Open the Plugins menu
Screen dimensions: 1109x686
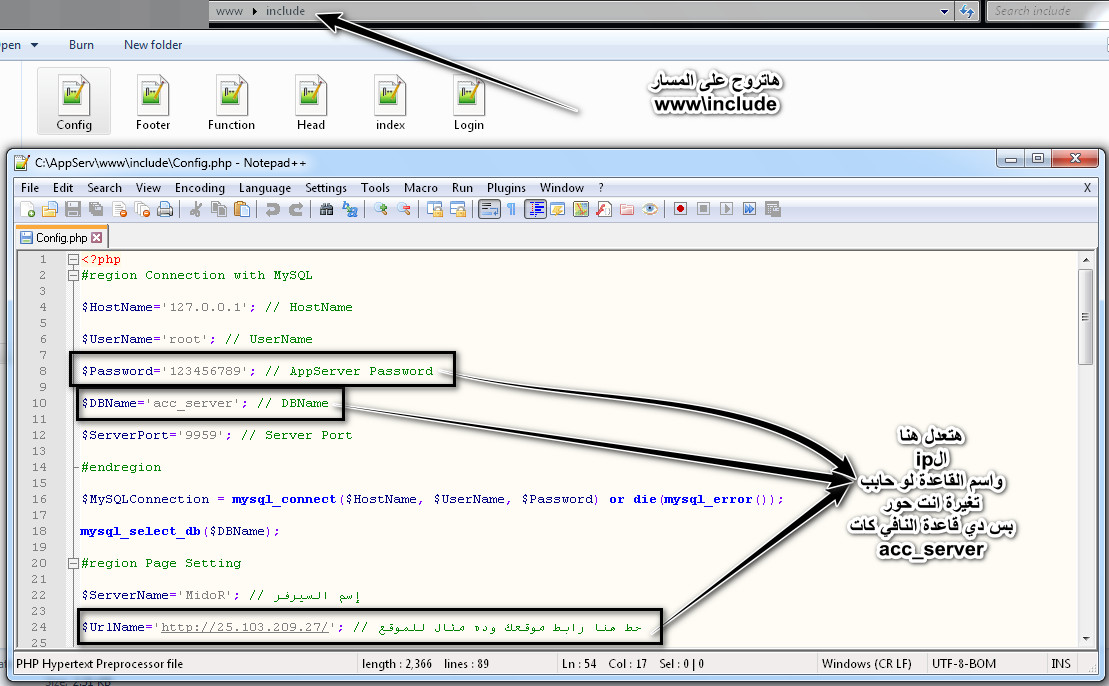pos(506,188)
